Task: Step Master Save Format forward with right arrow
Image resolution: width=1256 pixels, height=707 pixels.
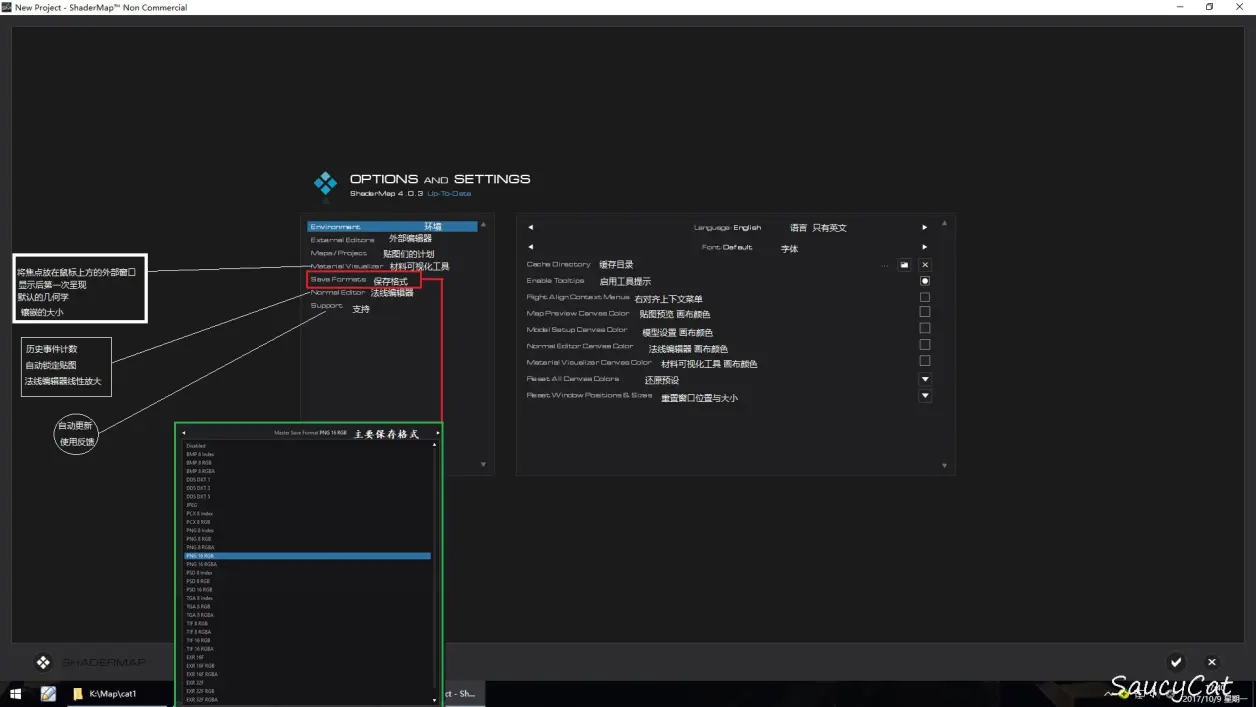Action: coord(438,432)
